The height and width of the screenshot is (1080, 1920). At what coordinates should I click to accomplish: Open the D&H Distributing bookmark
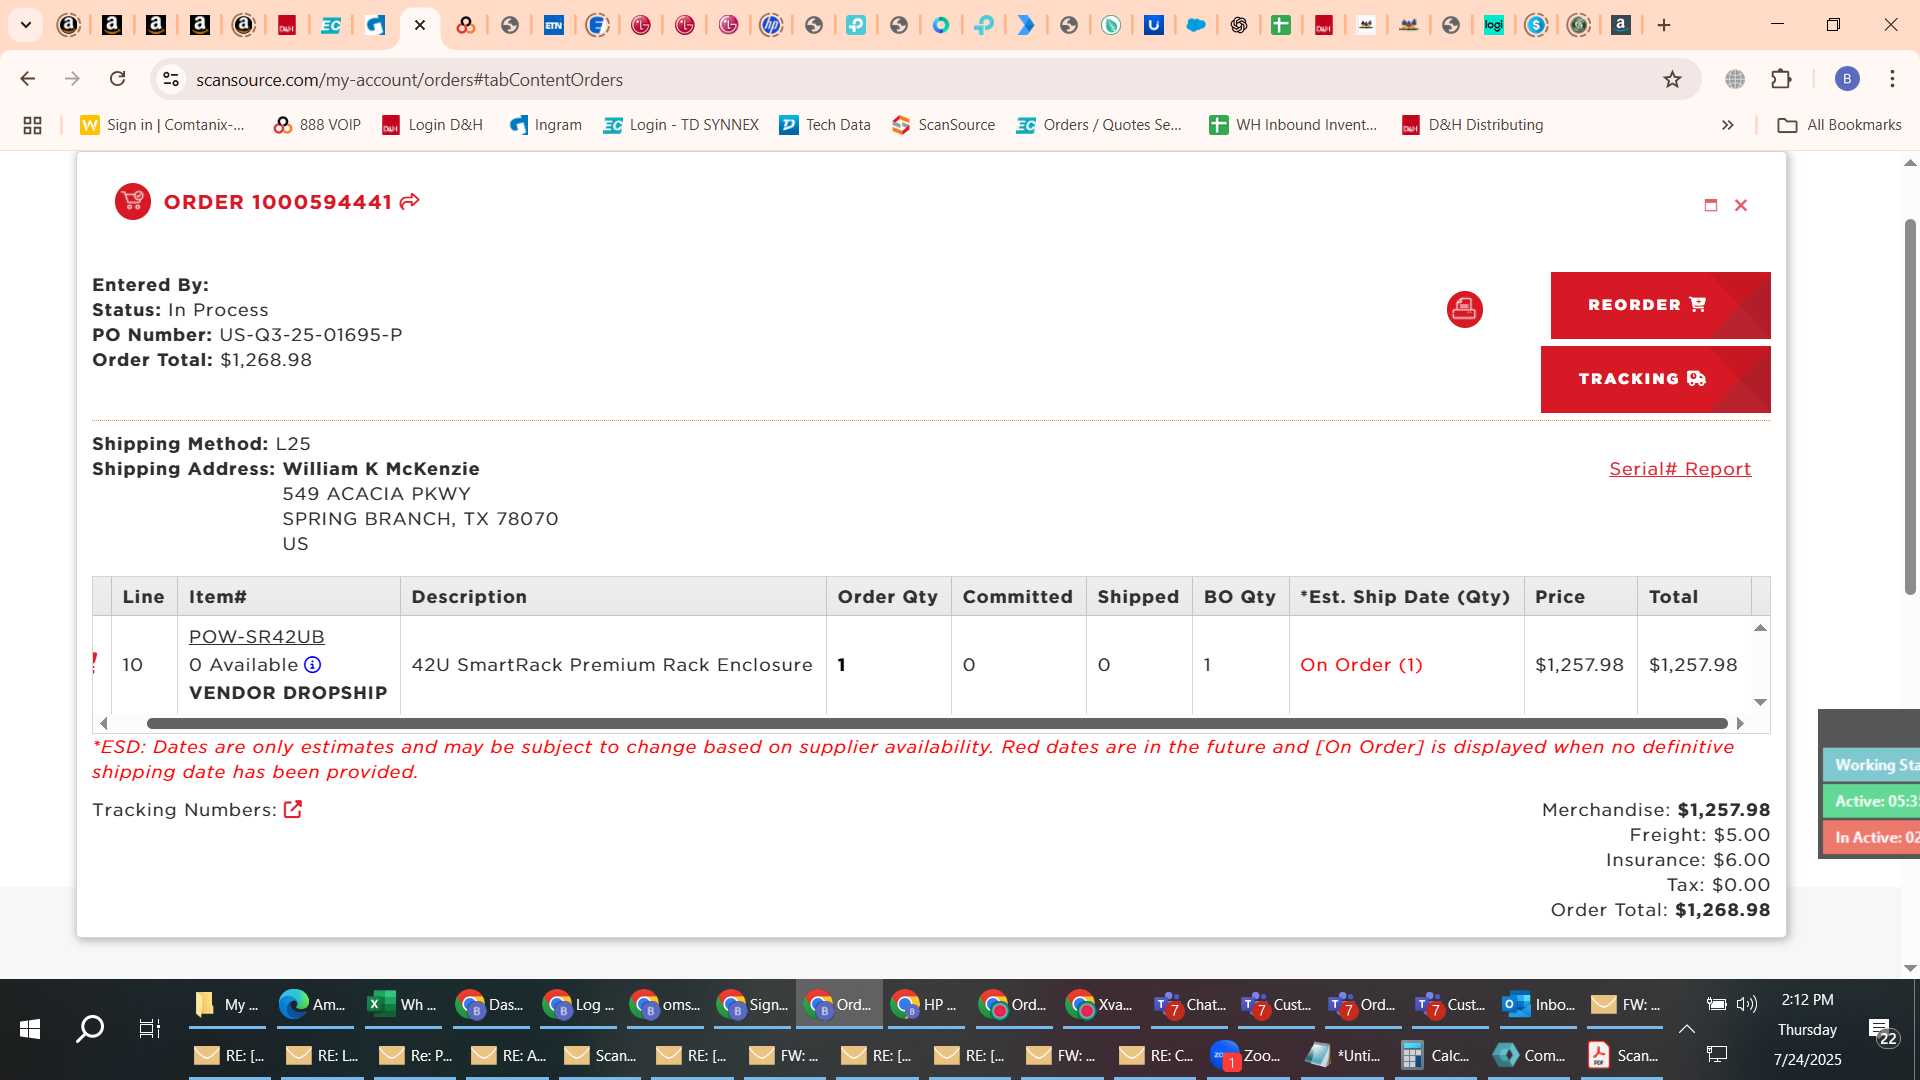1472,125
